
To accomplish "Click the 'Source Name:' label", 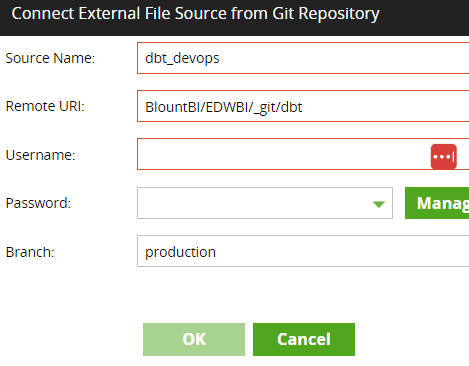I will click(x=50, y=58).
